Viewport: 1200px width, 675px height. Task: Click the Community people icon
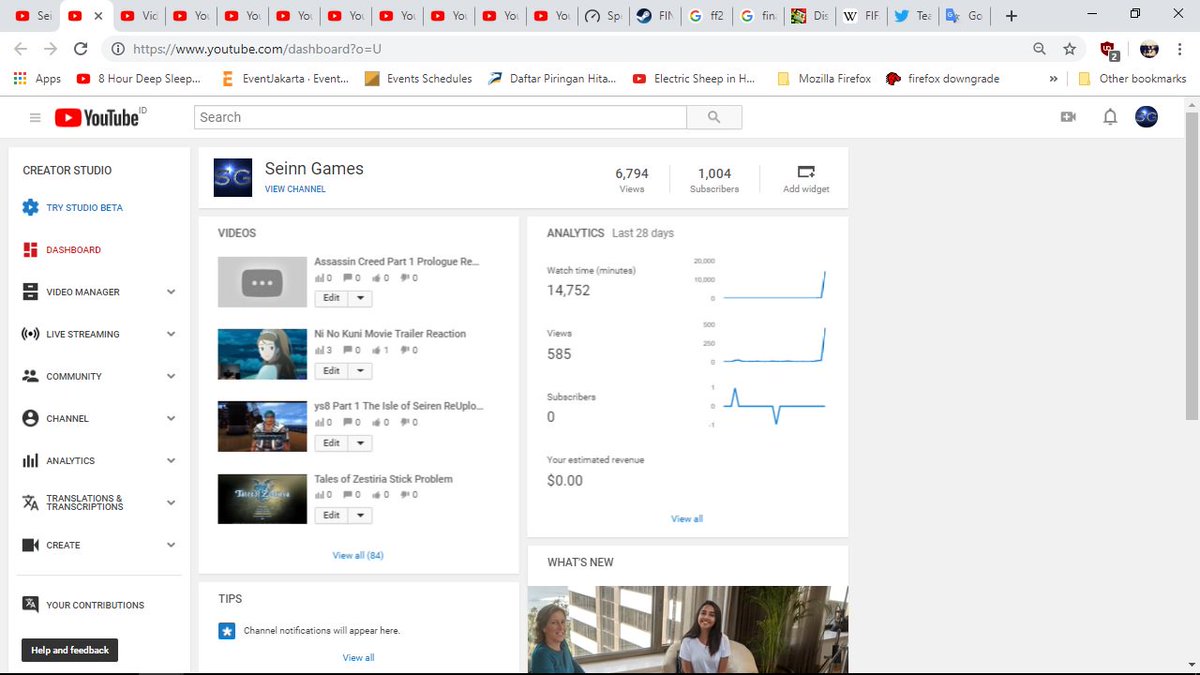[x=30, y=376]
